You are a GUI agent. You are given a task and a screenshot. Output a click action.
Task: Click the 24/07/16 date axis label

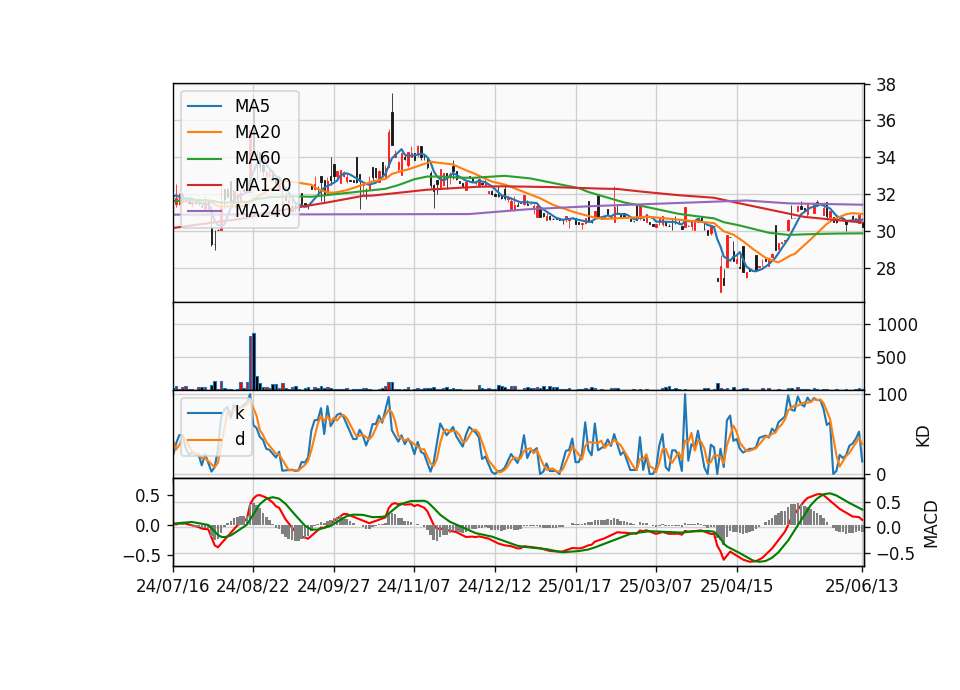point(173,586)
